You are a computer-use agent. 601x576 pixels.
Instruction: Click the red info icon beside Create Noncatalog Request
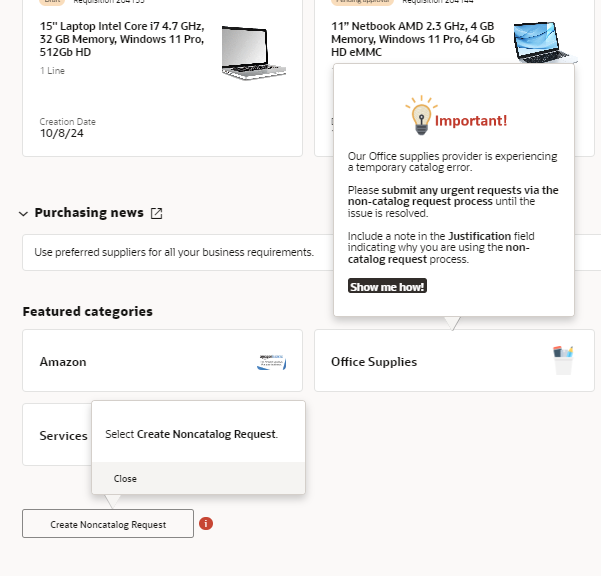206,523
